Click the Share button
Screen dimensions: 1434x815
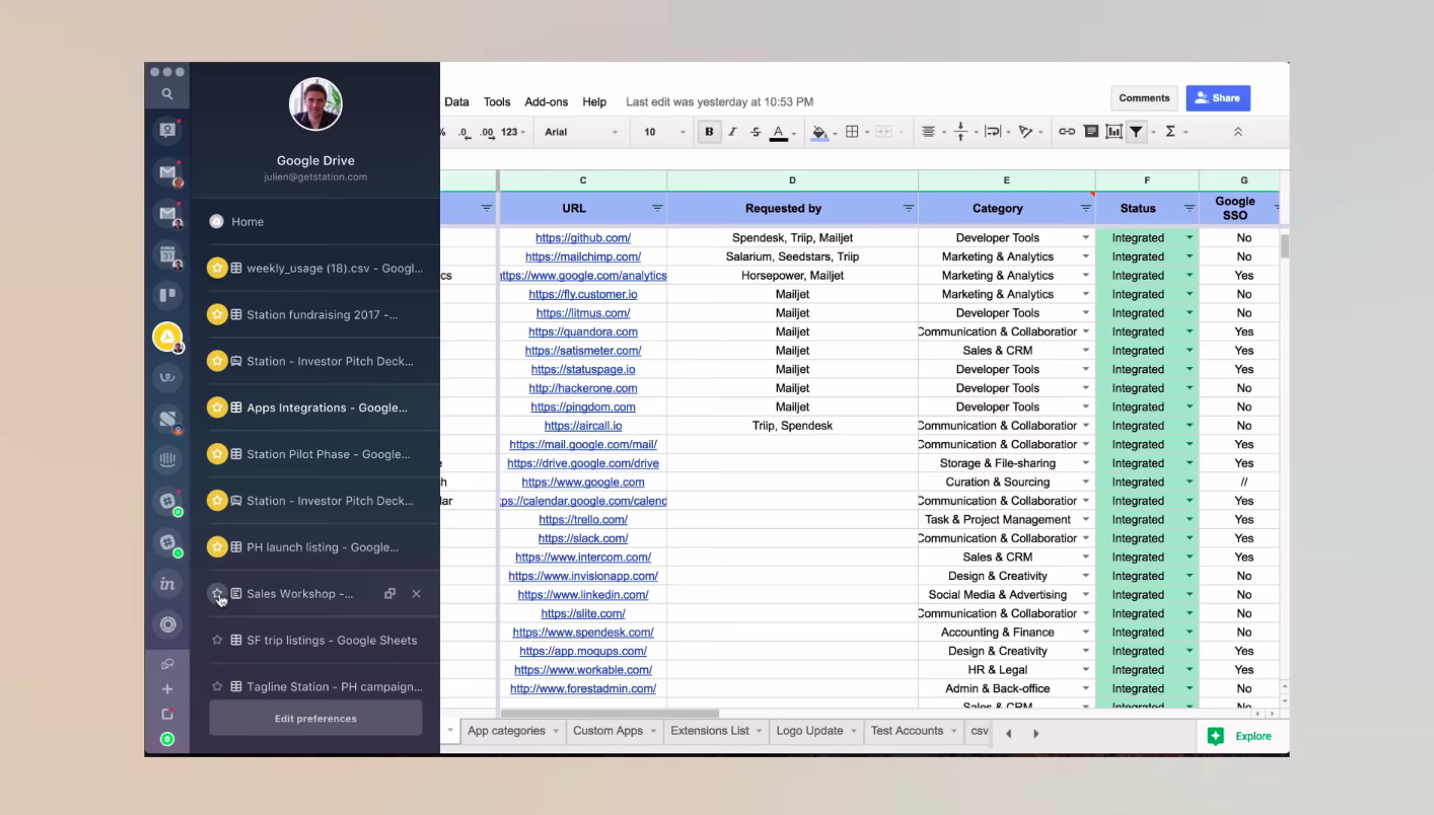coord(1218,98)
